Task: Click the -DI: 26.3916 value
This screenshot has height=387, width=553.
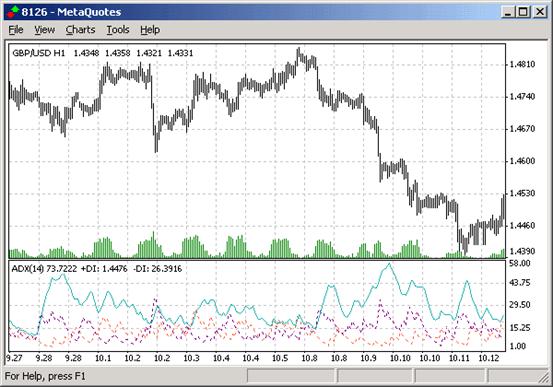Action: [158, 269]
